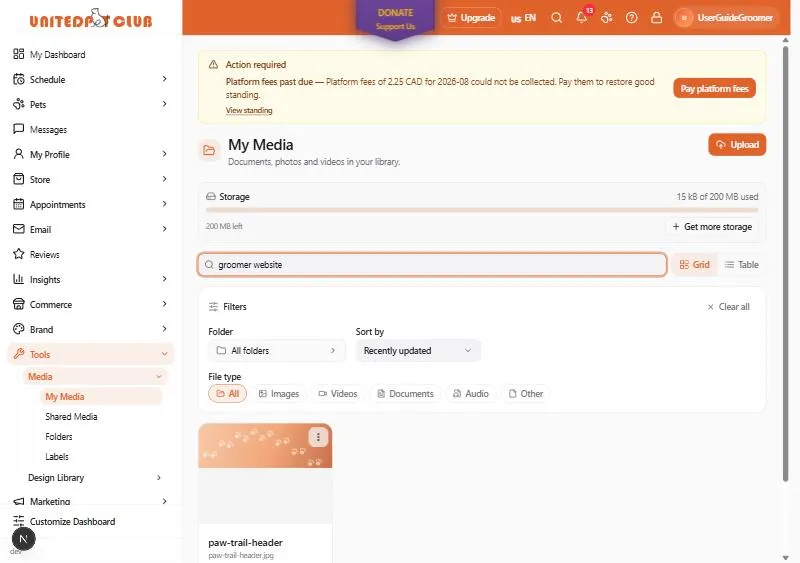Expand the Pets sidebar section
800x563 pixels.
90,104
